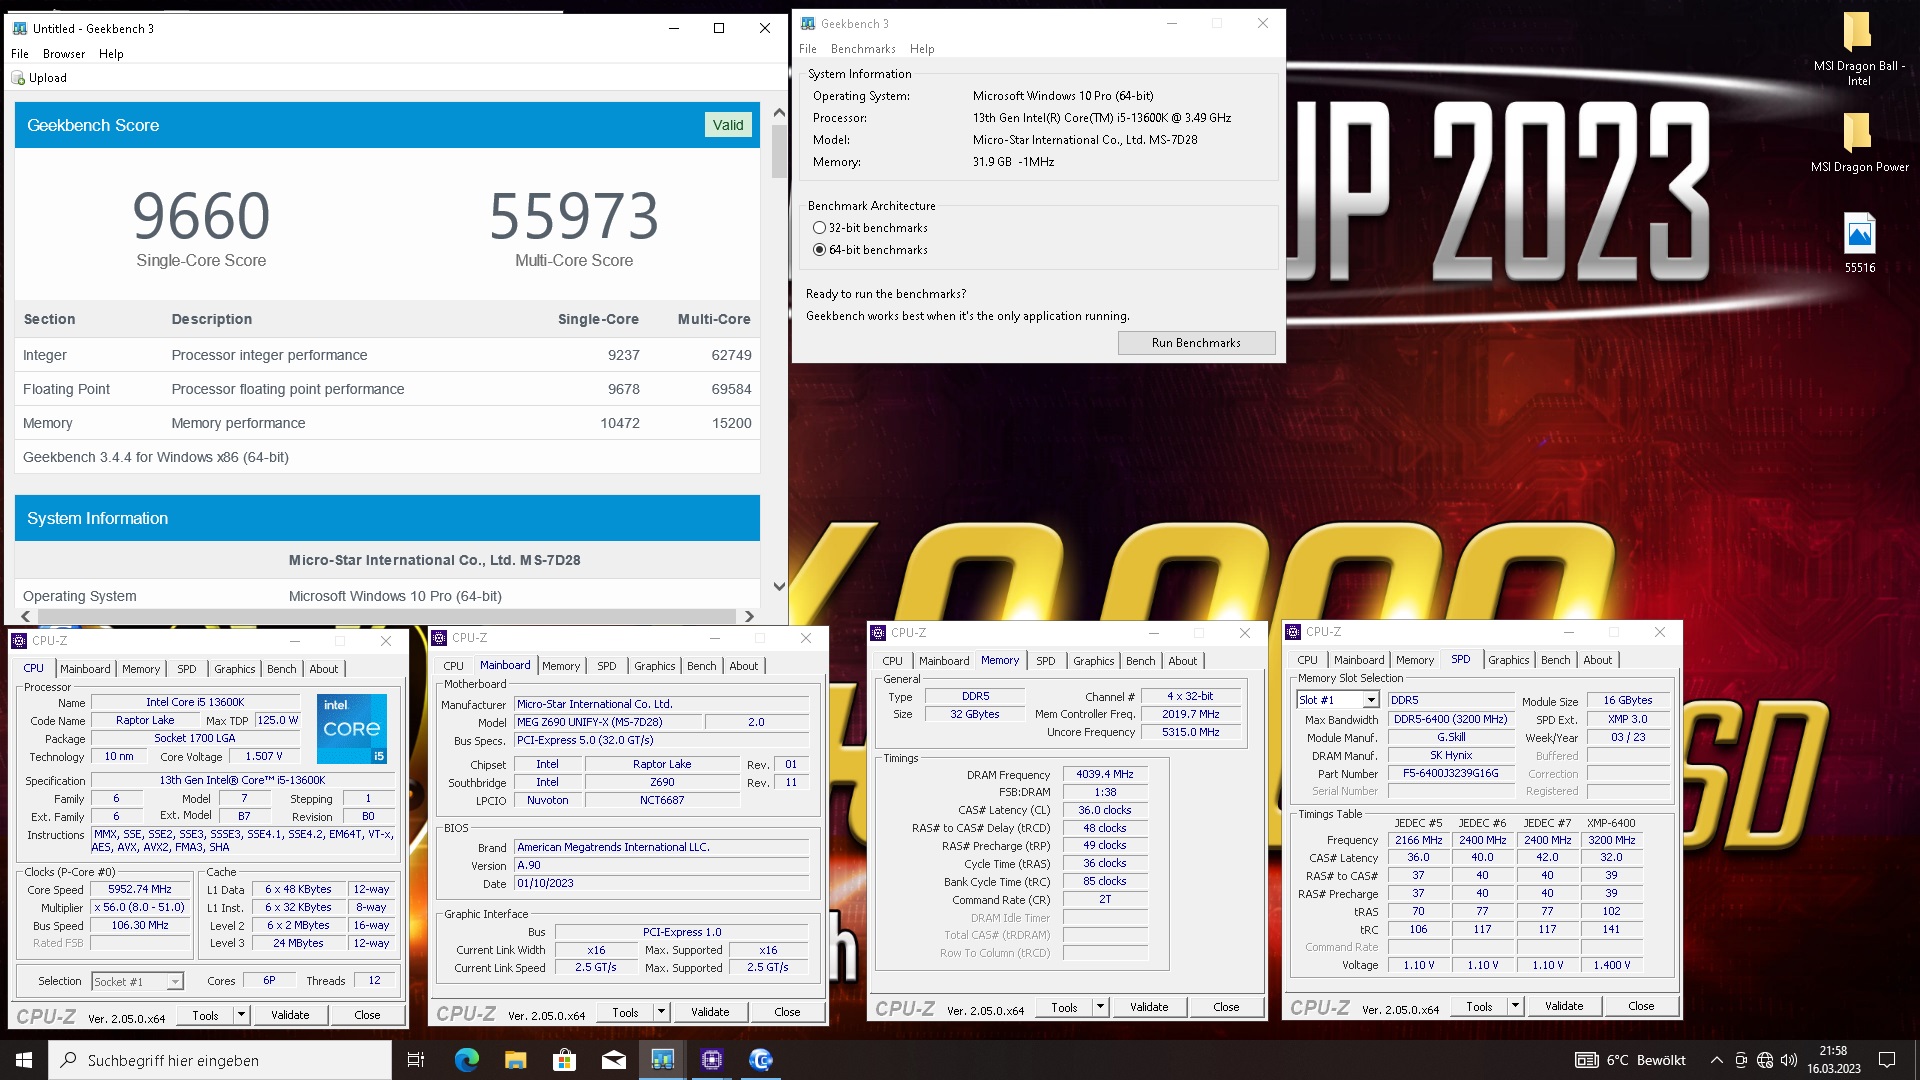Click DRAM Frequency value 4039.4 MHz
Screen dimensions: 1920x1080
[x=1105, y=775]
